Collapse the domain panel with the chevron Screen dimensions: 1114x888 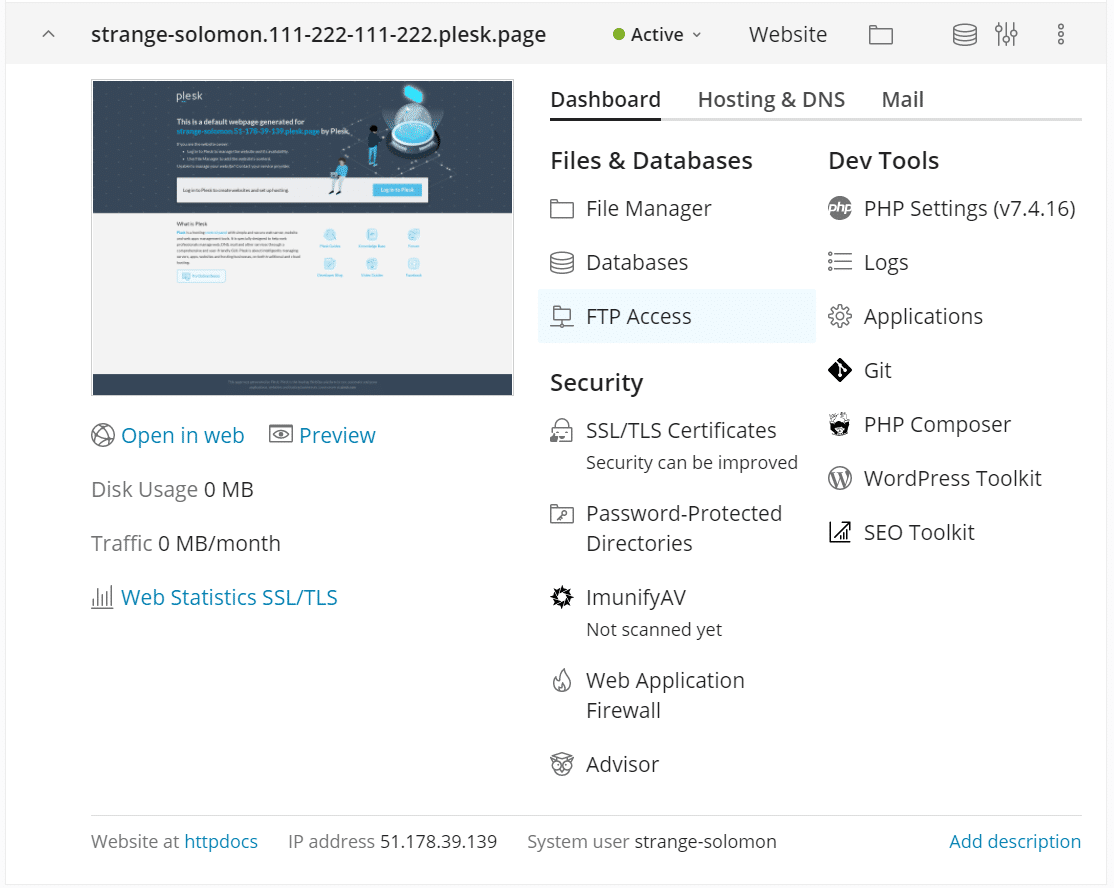coord(48,35)
